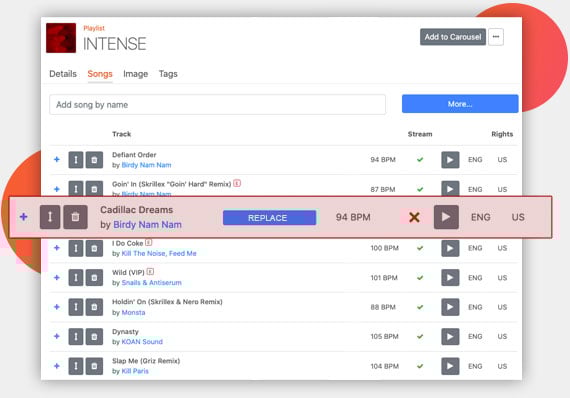This screenshot has width=570, height=398.
Task: Click the Rights column header
Action: coord(502,134)
